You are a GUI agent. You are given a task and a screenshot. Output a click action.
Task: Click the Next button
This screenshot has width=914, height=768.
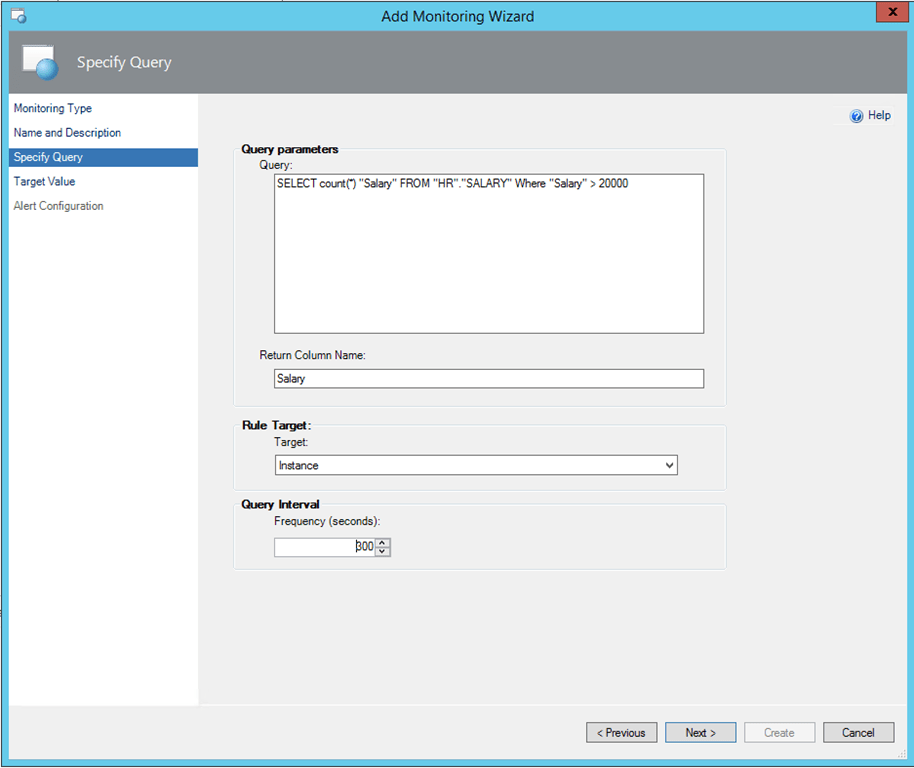coord(701,733)
